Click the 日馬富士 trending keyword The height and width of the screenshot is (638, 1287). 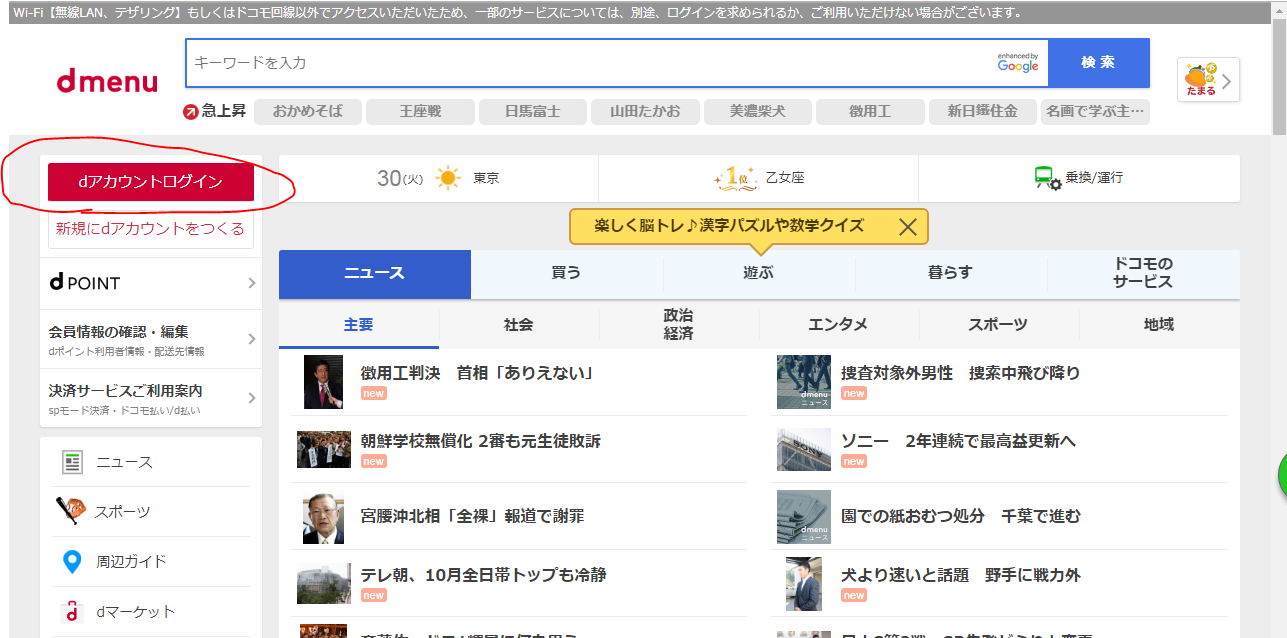[x=533, y=112]
